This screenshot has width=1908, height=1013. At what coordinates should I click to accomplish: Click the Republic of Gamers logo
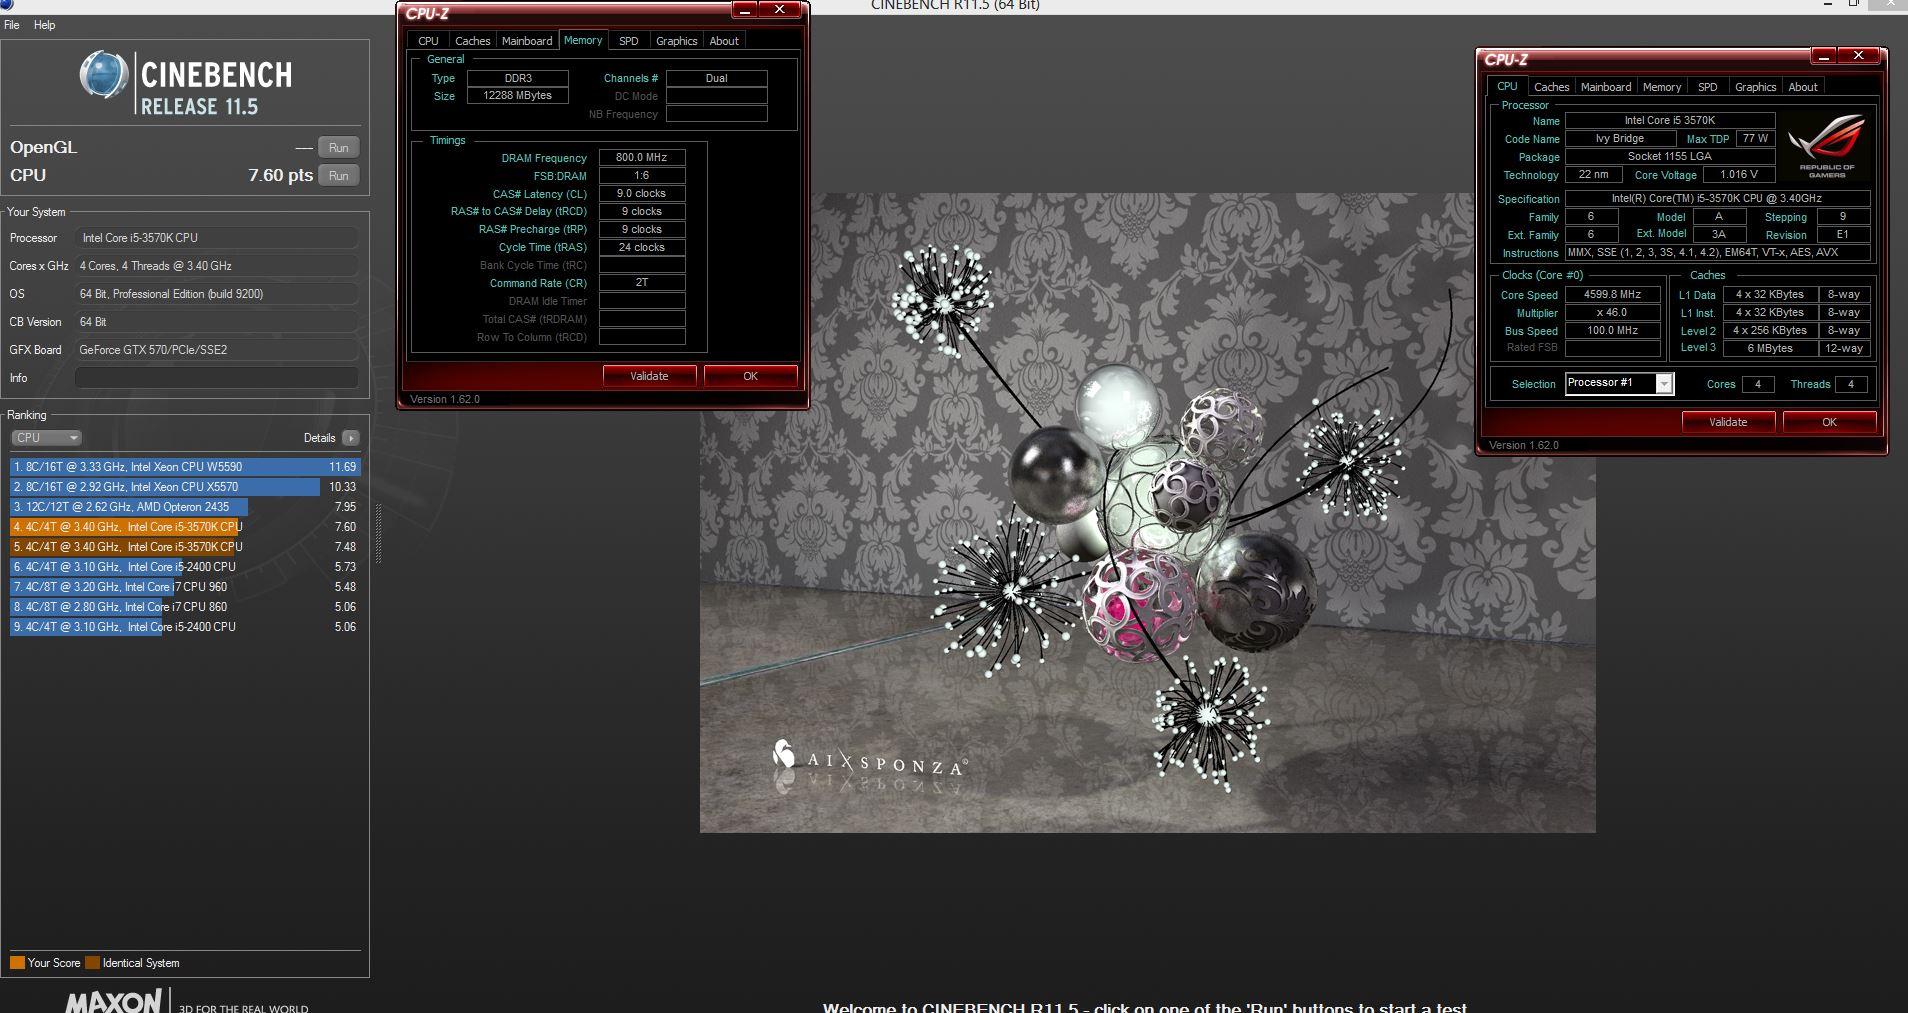pos(1826,146)
